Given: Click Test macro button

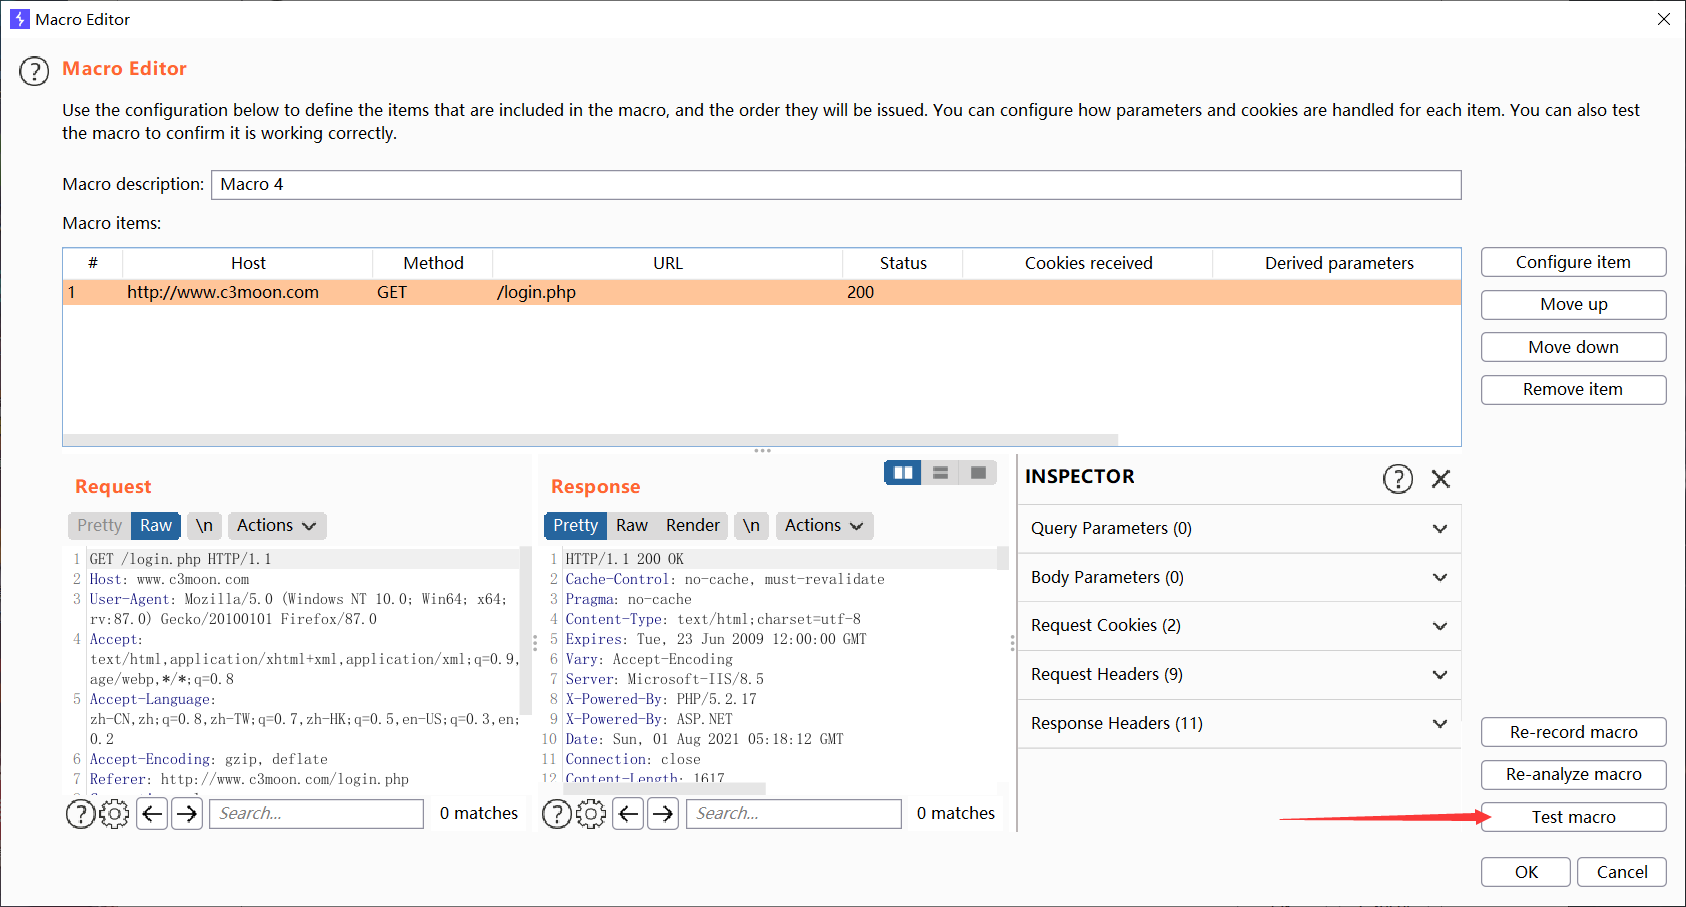Looking at the screenshot, I should [1573, 817].
